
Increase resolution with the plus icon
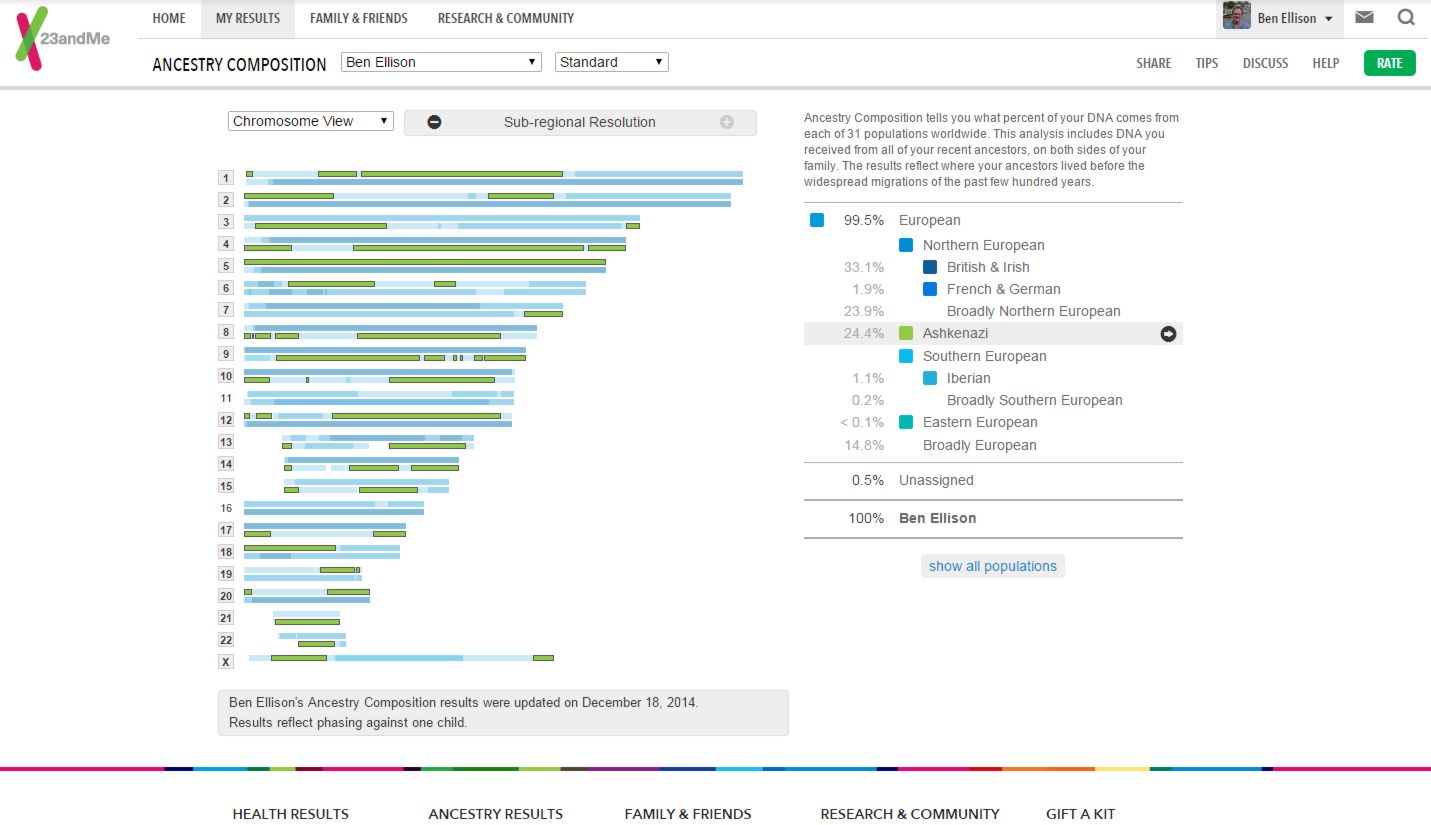(727, 122)
